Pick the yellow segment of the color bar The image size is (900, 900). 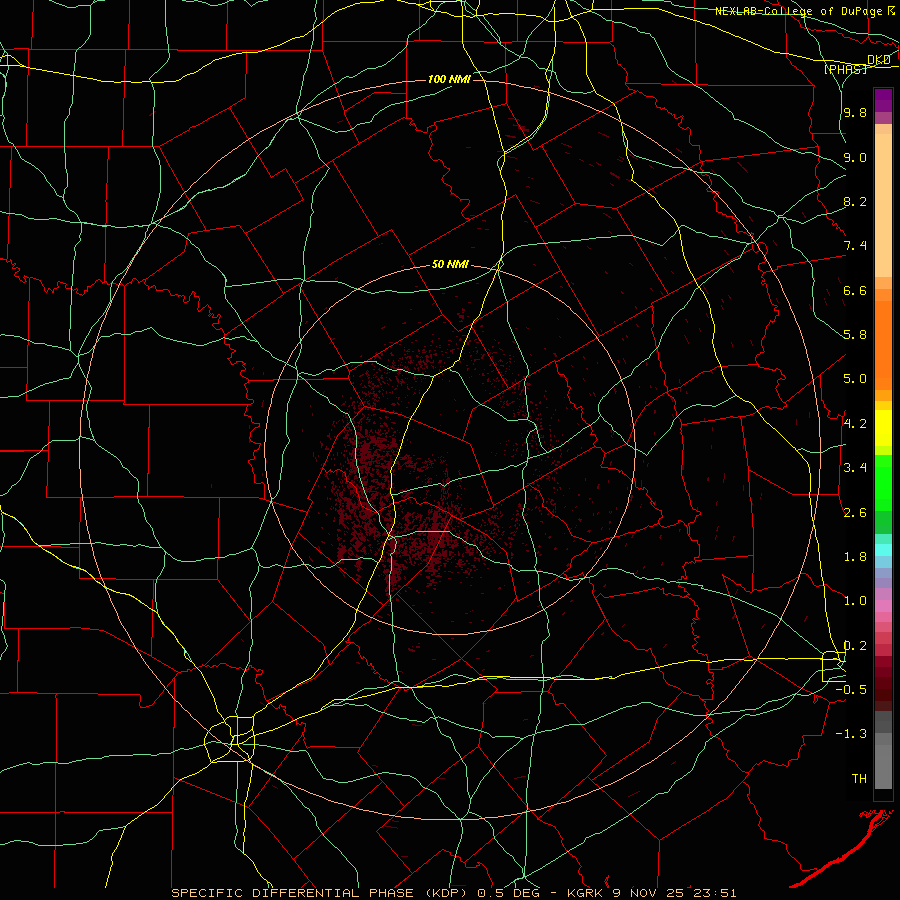click(x=883, y=428)
